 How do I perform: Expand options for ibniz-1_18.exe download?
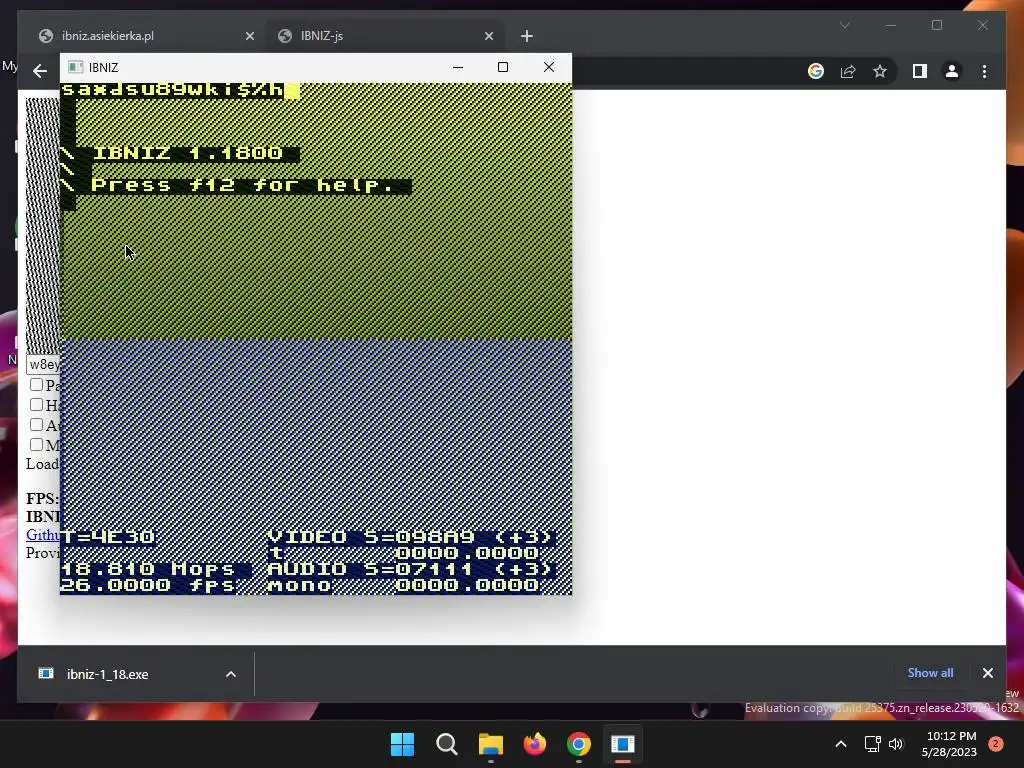coord(231,674)
